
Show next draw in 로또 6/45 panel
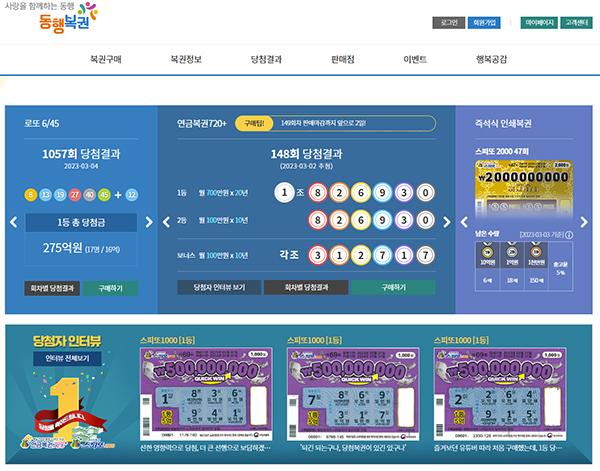(149, 222)
